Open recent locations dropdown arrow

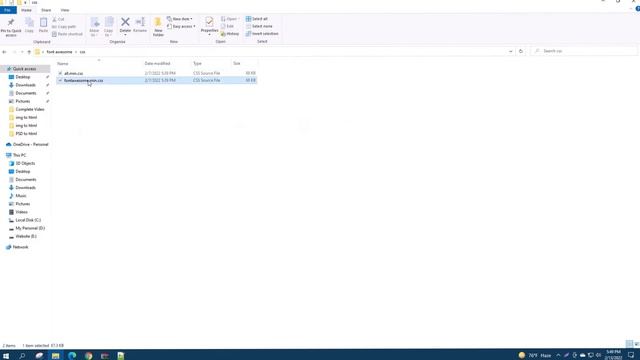pos(22,52)
